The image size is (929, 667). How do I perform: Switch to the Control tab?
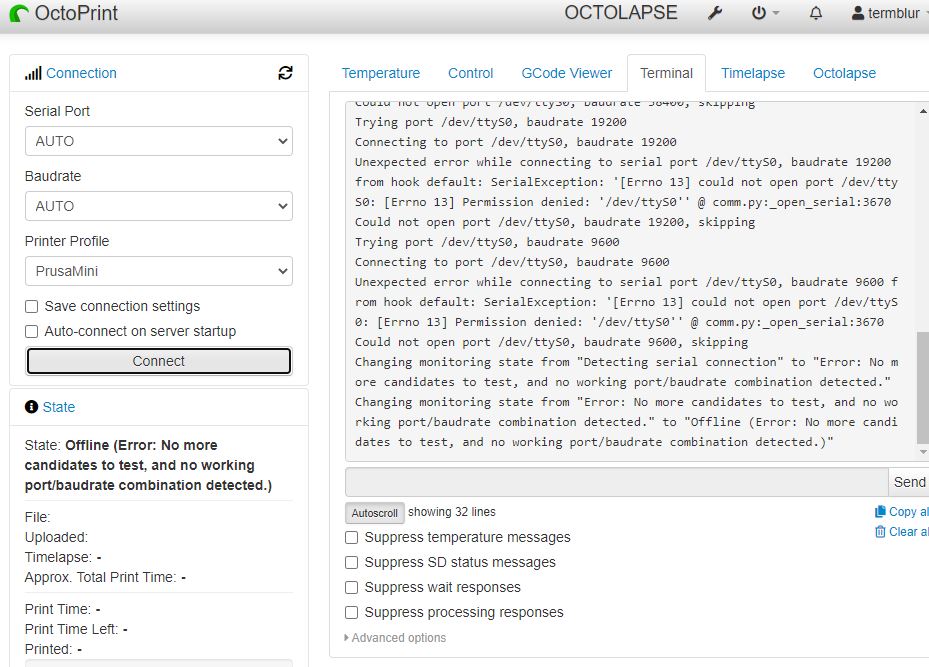coord(470,73)
